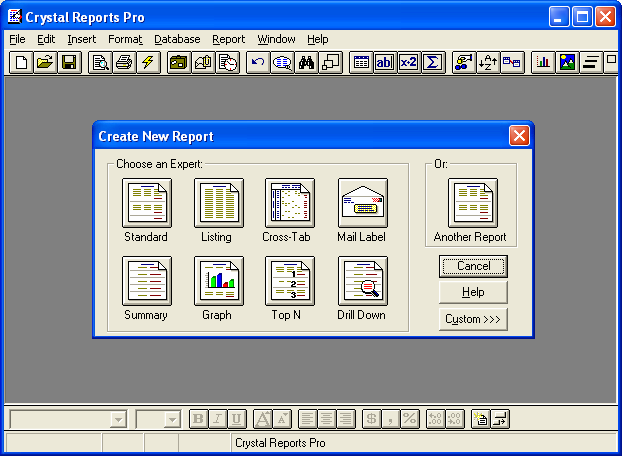The width and height of the screenshot is (622, 456).
Task: Open the Help menu in menu bar
Action: pyautogui.click(x=317, y=39)
